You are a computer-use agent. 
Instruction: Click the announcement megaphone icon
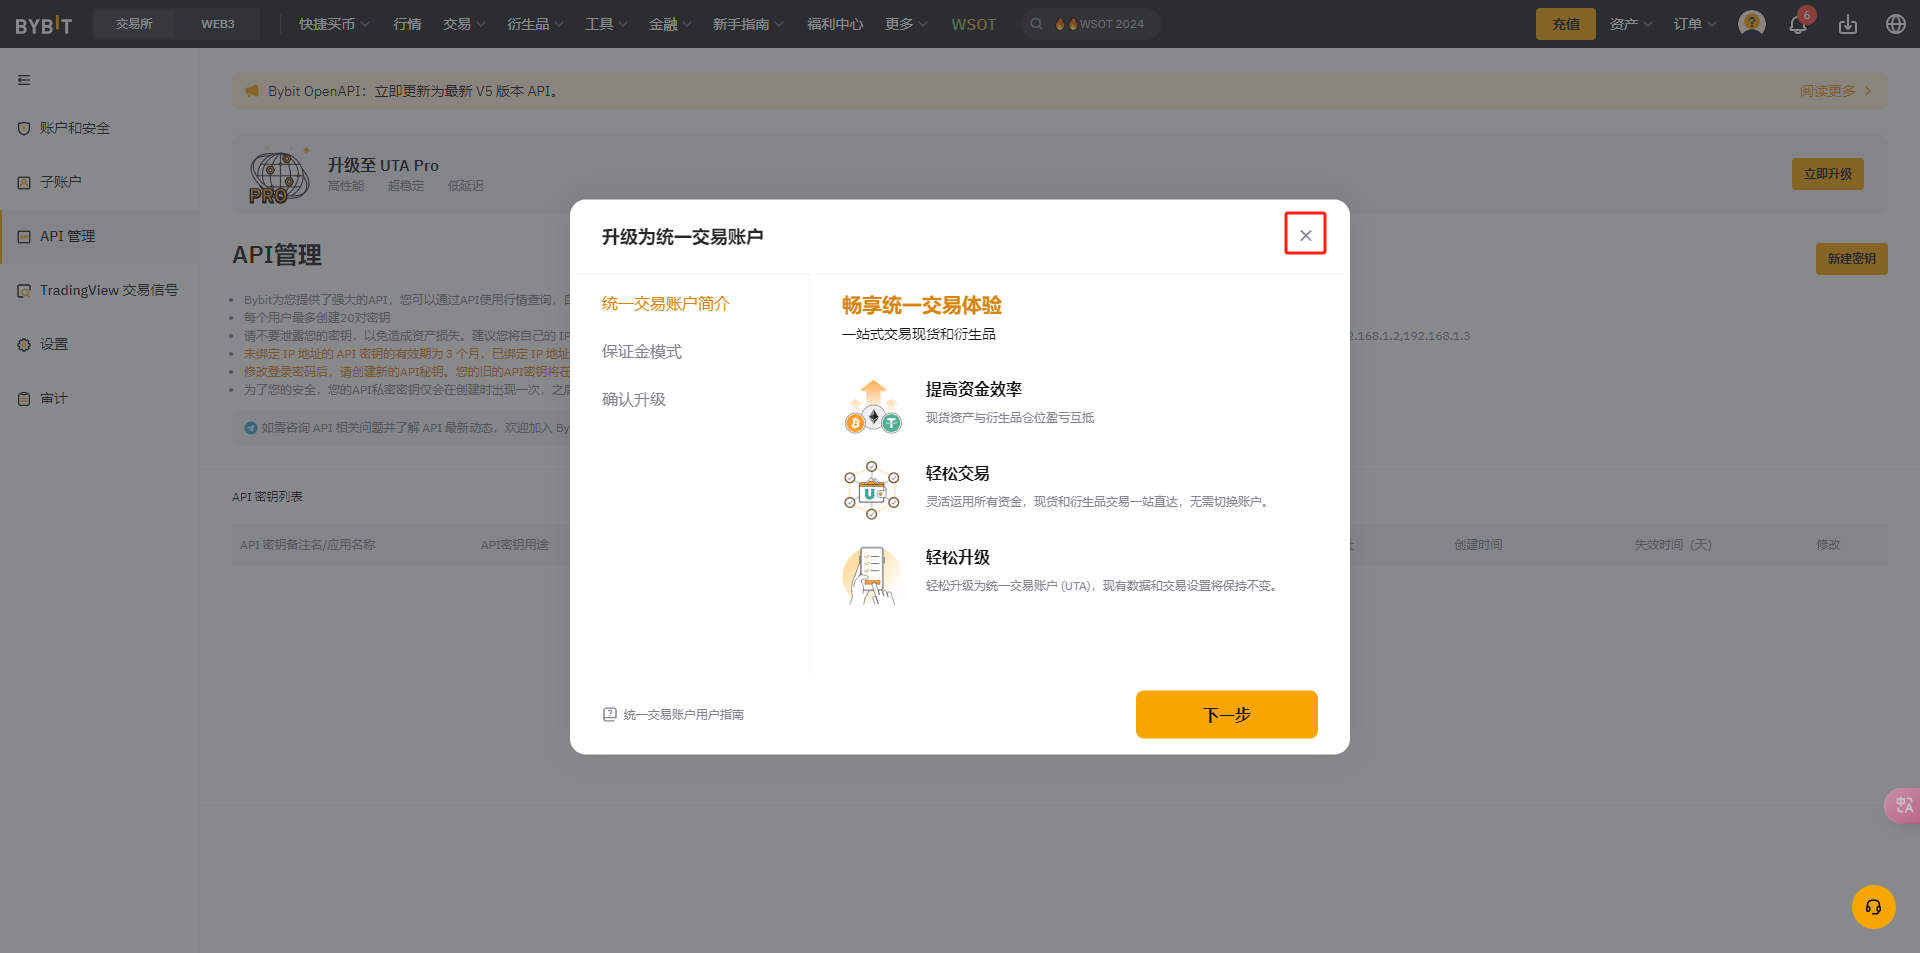pos(252,91)
